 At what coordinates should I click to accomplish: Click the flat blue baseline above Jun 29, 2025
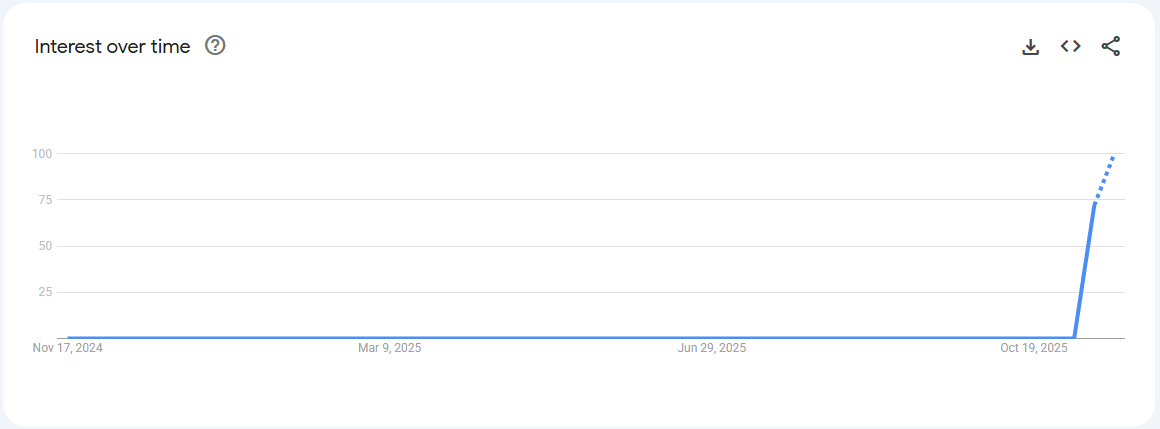coord(712,338)
